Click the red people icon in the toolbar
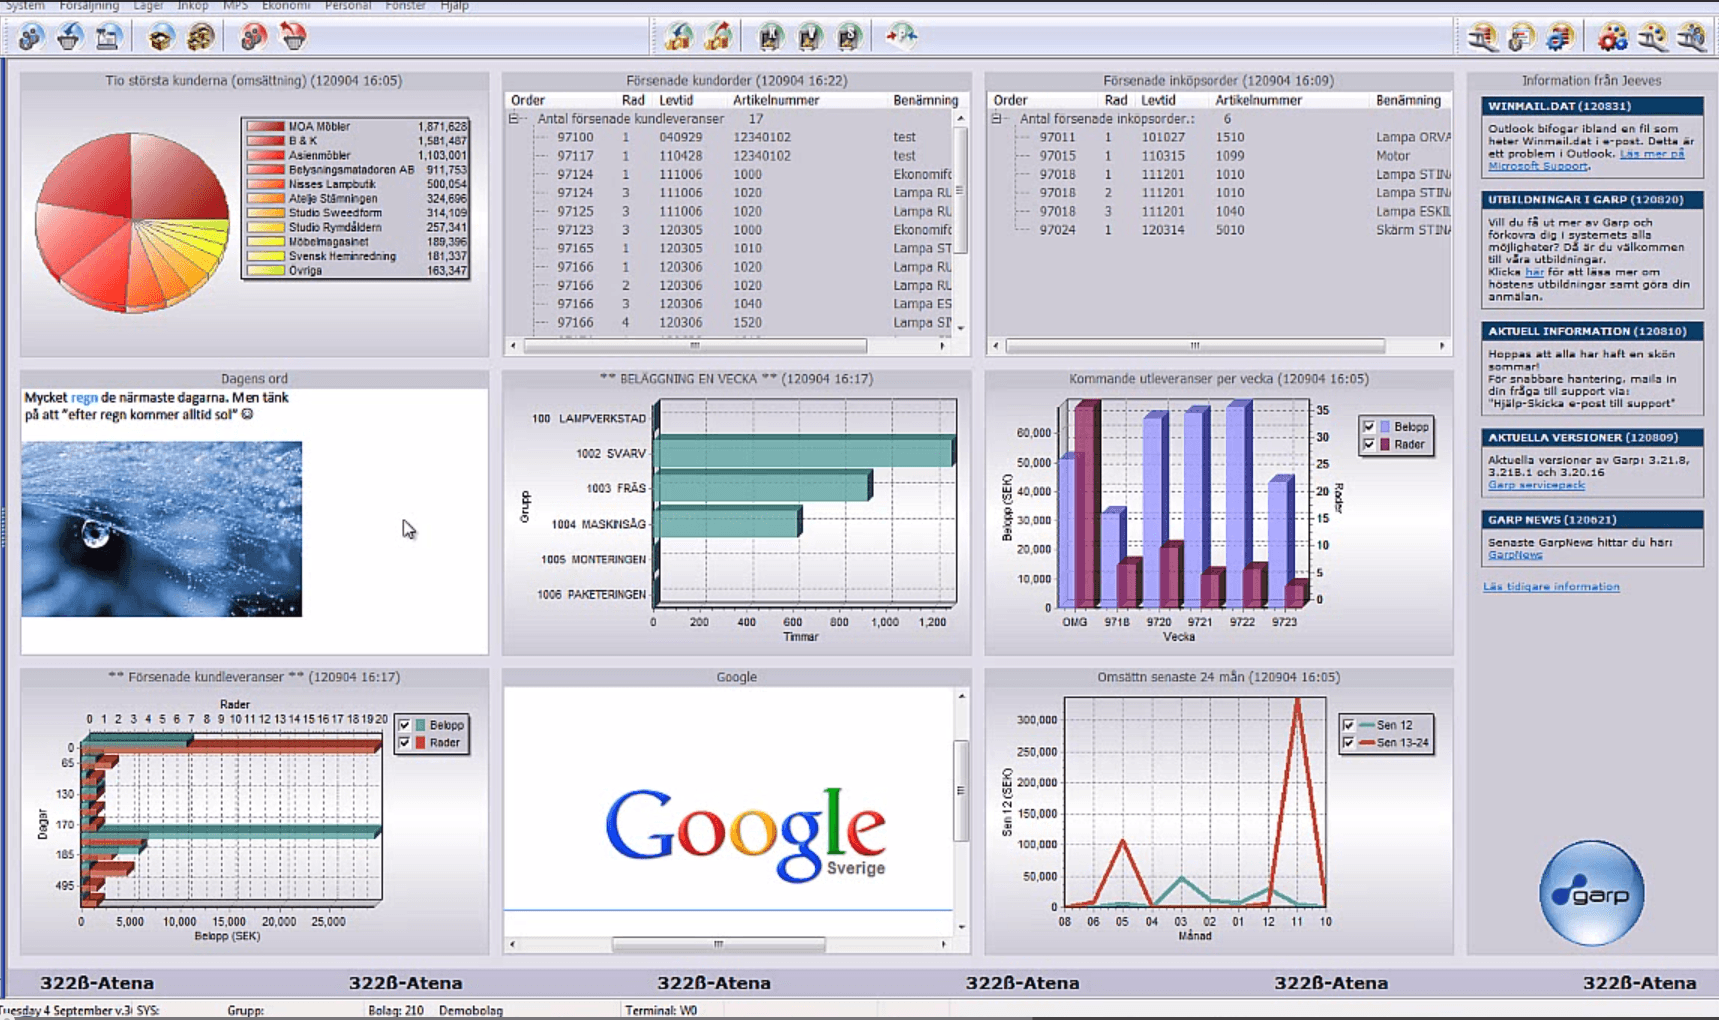The image size is (1719, 1020). pos(253,37)
